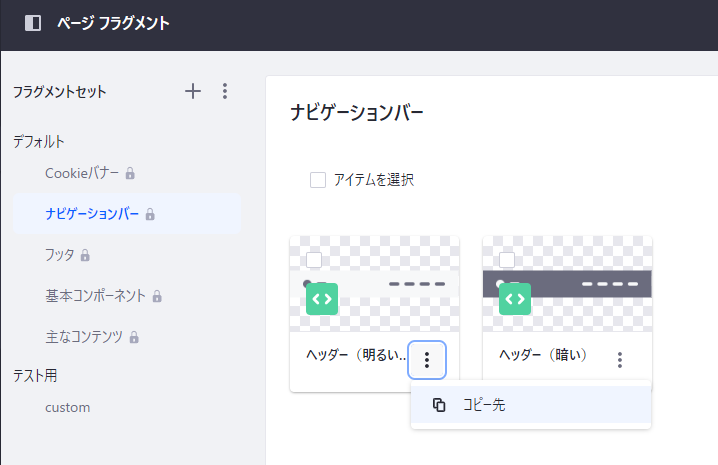The width and height of the screenshot is (718, 465).
Task: Click the green code icon on ヘッダー（明るい）card
Action: 322,299
